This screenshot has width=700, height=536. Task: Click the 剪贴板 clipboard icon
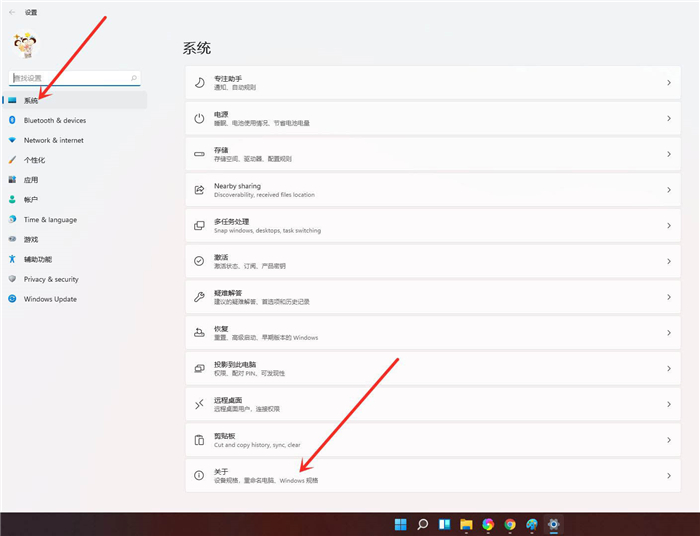[x=200, y=440]
